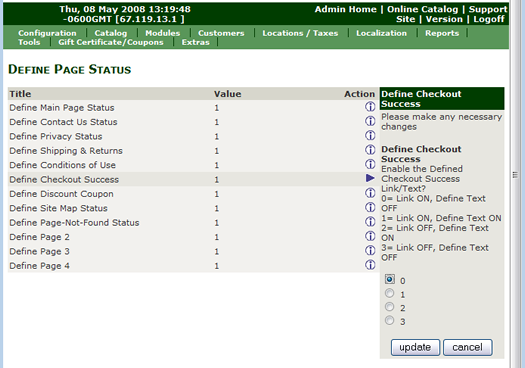The width and height of the screenshot is (525, 368).
Task: Select the Define Page 3 row
Action: click(193, 251)
